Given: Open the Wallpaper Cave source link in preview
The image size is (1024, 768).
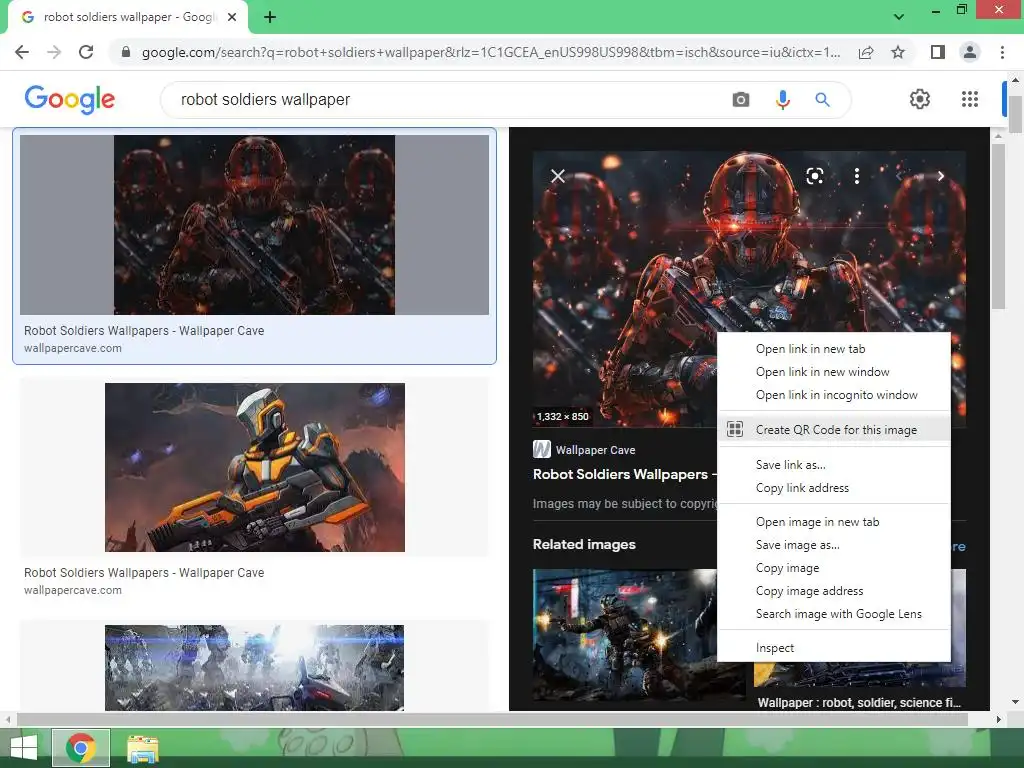Looking at the screenshot, I should coord(584,450).
